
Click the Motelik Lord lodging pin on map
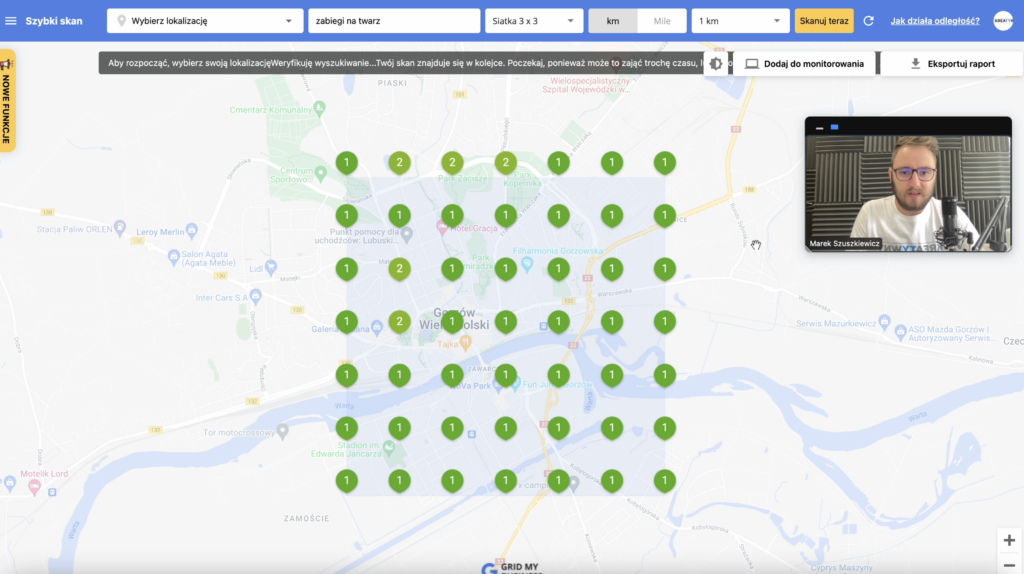35,487
